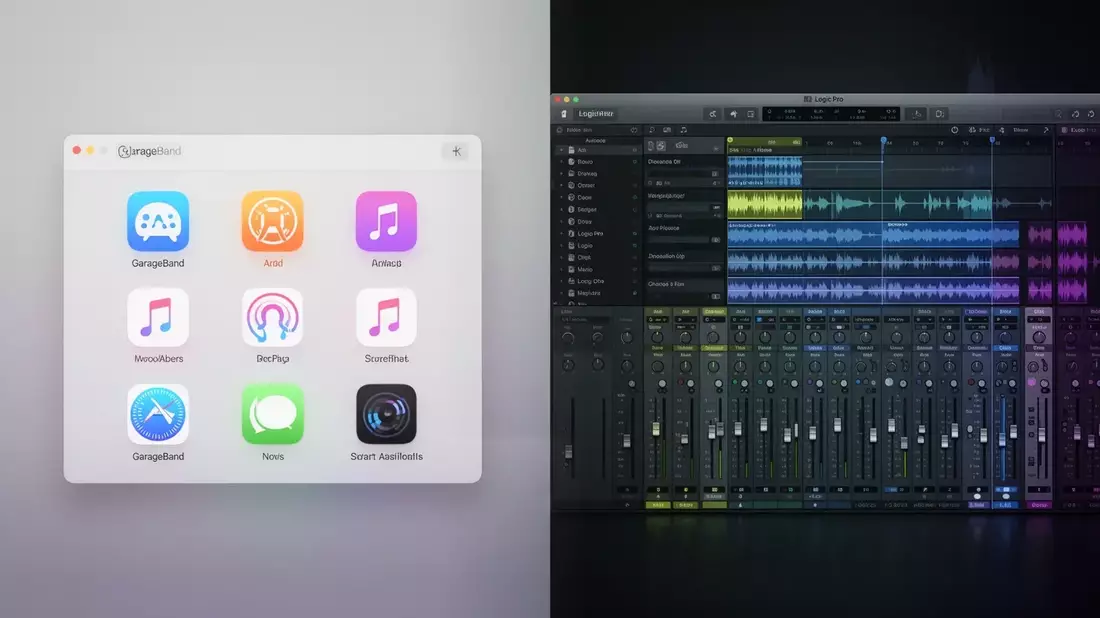The width and height of the screenshot is (1100, 618).
Task: Toggle the indicator on the Bowo track row
Action: [635, 162]
